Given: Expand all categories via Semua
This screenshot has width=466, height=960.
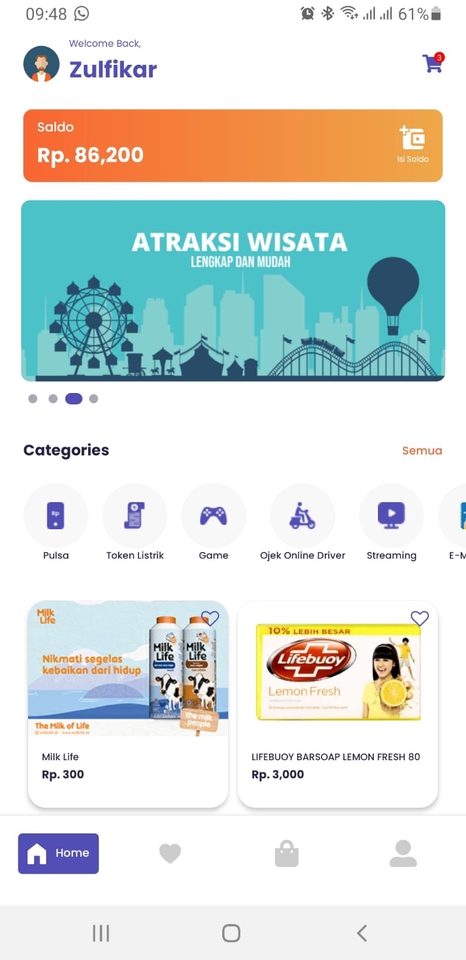Looking at the screenshot, I should click(x=422, y=451).
